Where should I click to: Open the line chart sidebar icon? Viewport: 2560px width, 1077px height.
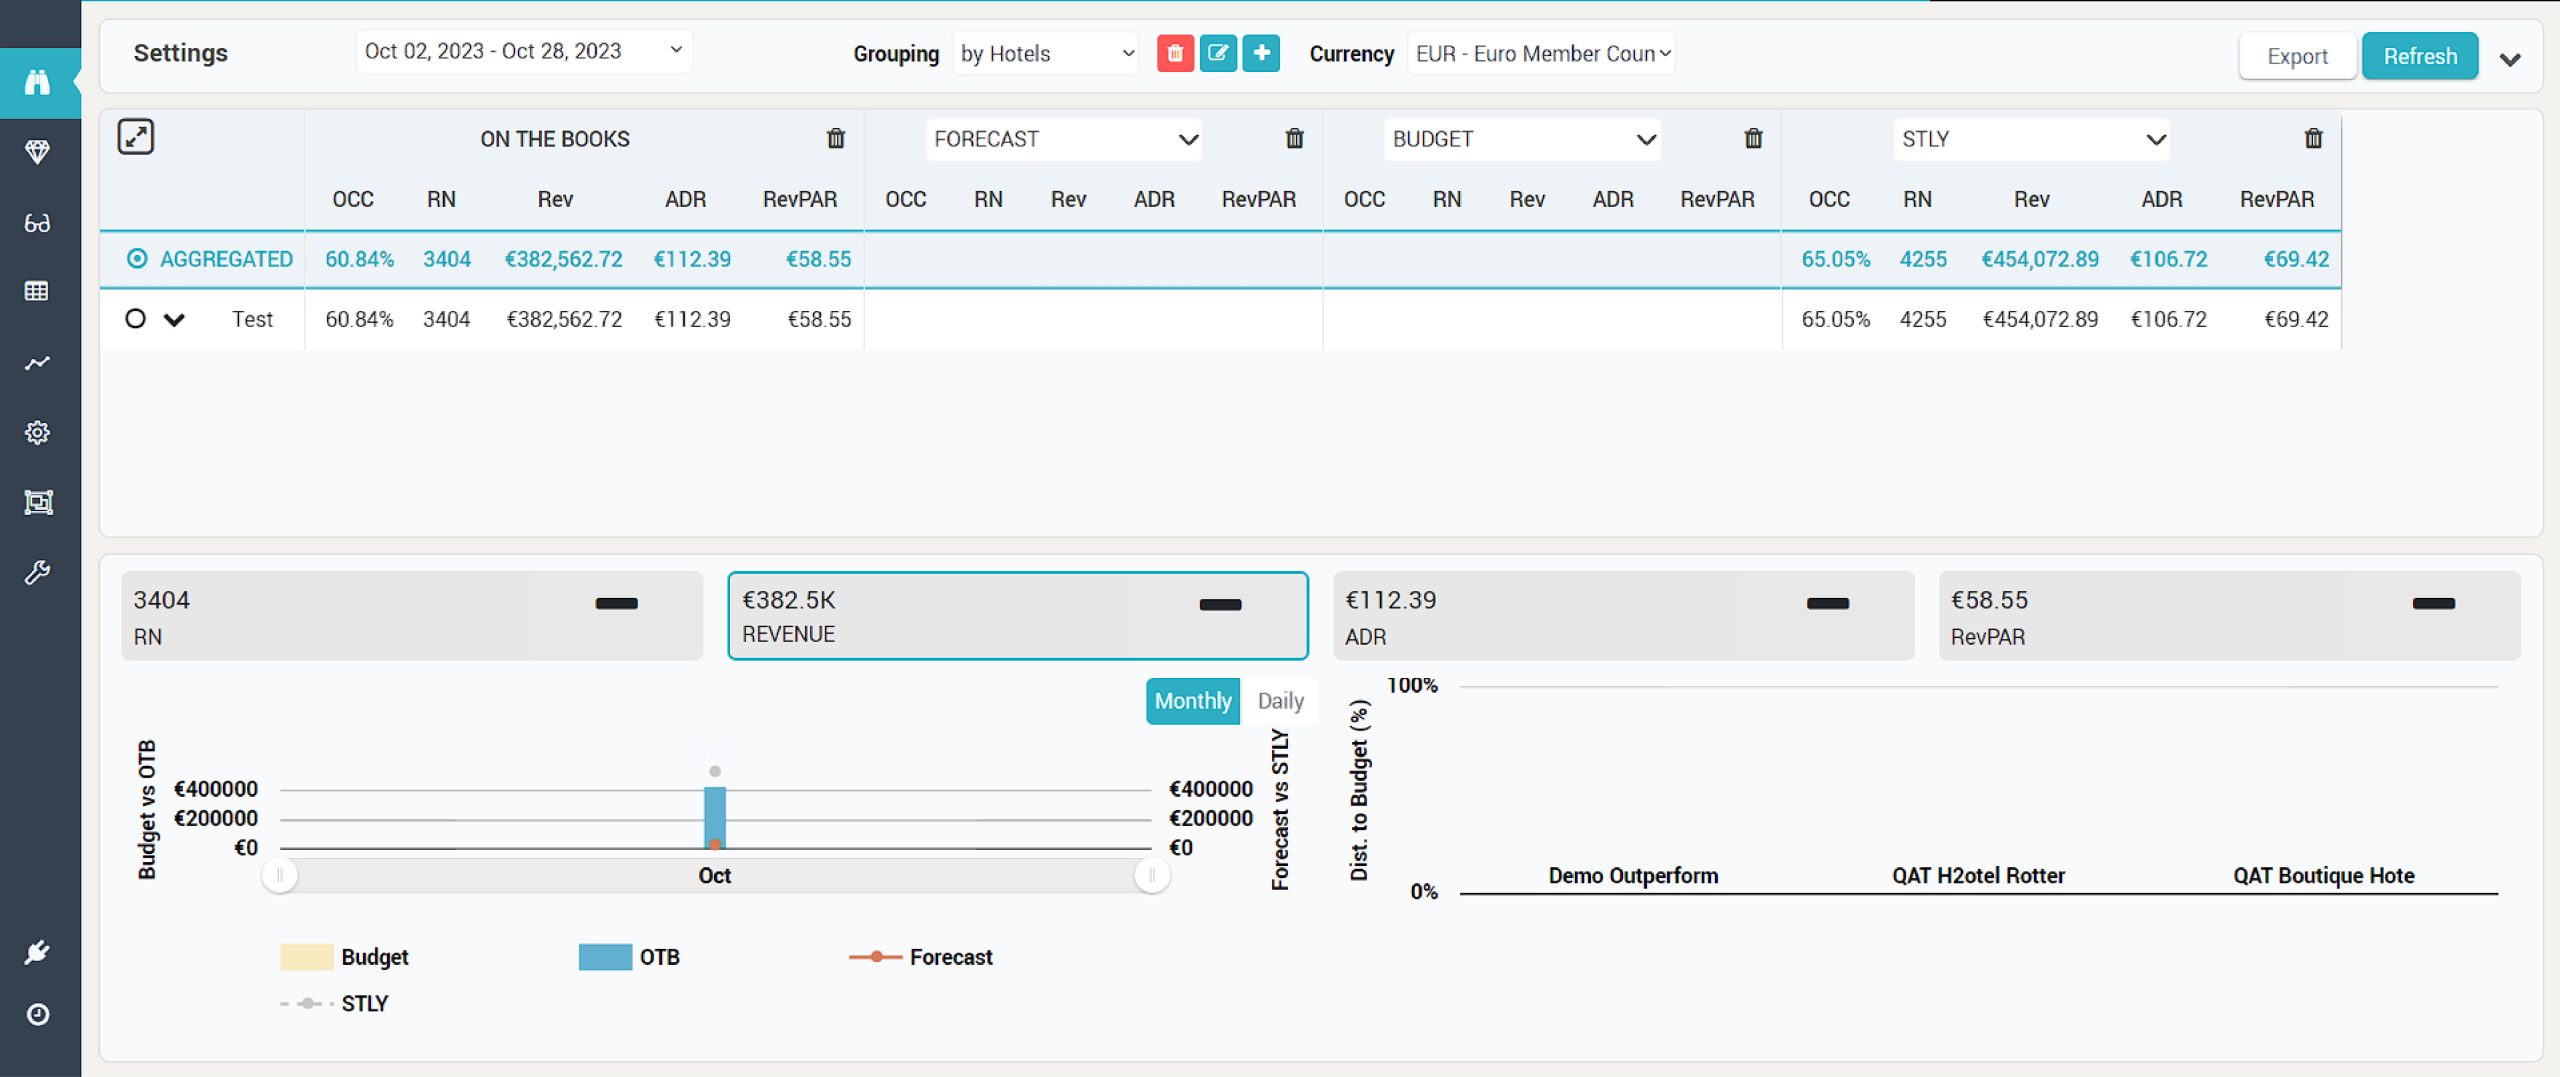[37, 362]
